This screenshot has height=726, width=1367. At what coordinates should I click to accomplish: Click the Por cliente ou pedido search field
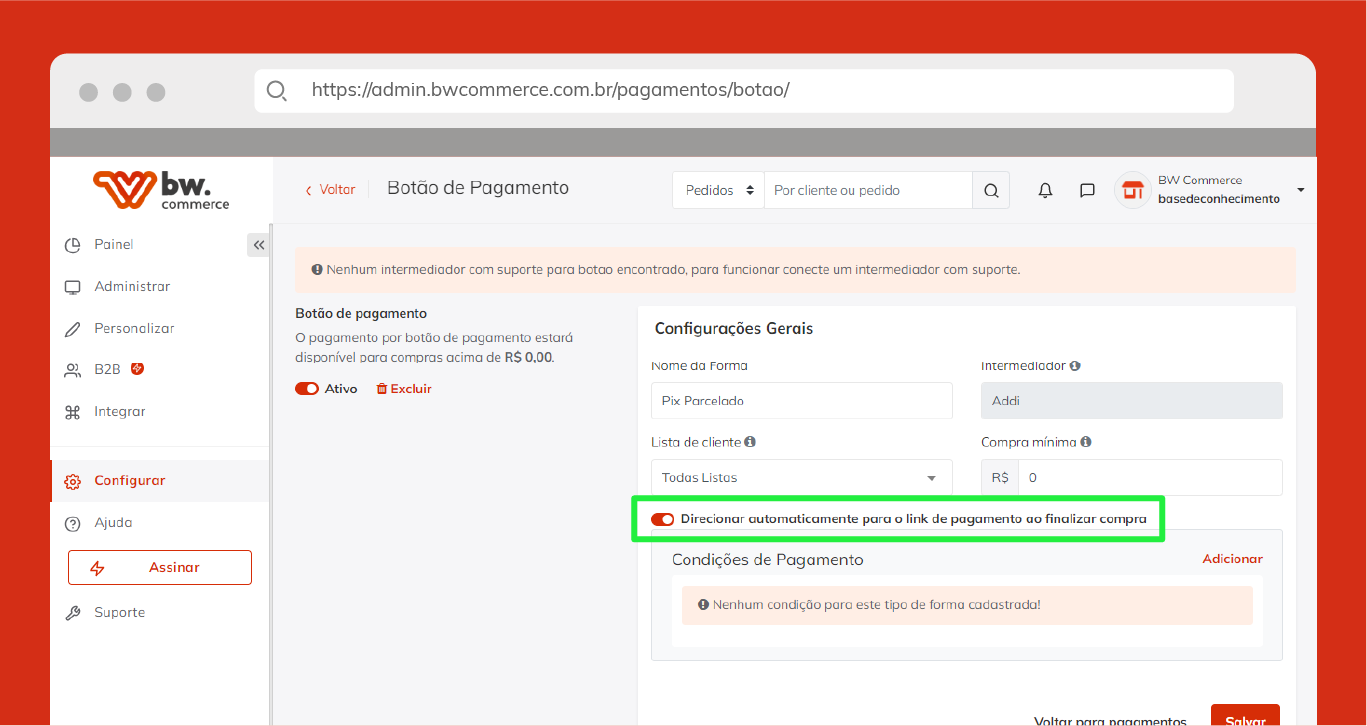[x=868, y=190]
